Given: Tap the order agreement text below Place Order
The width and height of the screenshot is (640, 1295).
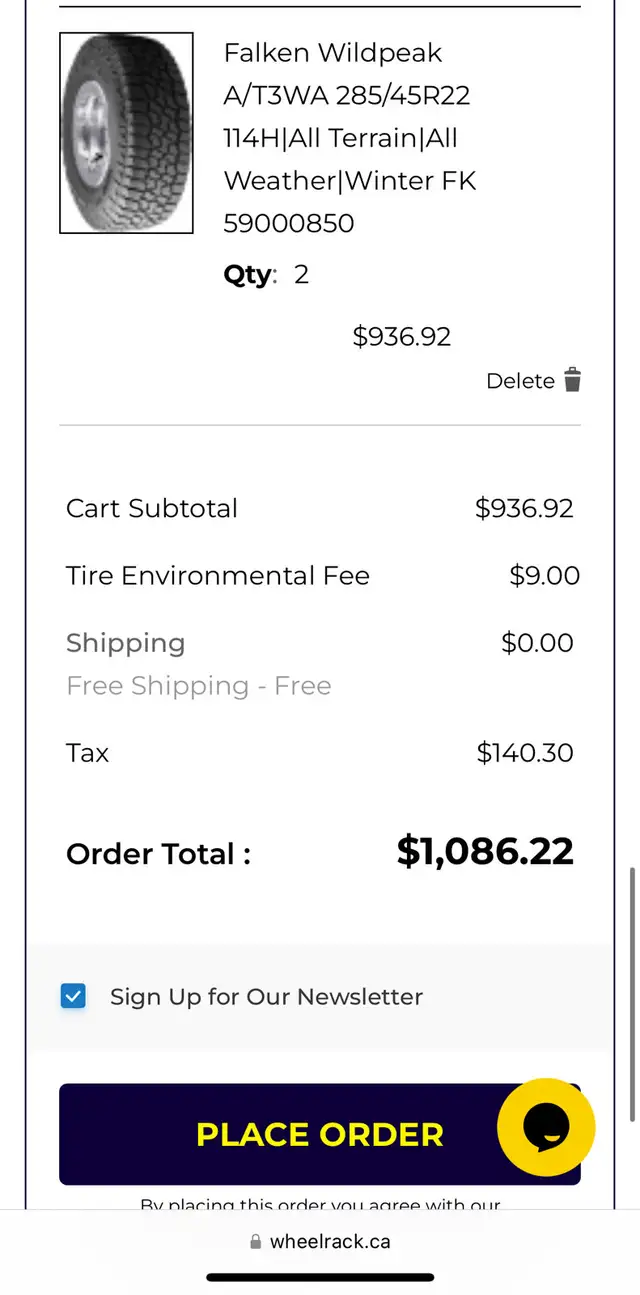Looking at the screenshot, I should (320, 1205).
